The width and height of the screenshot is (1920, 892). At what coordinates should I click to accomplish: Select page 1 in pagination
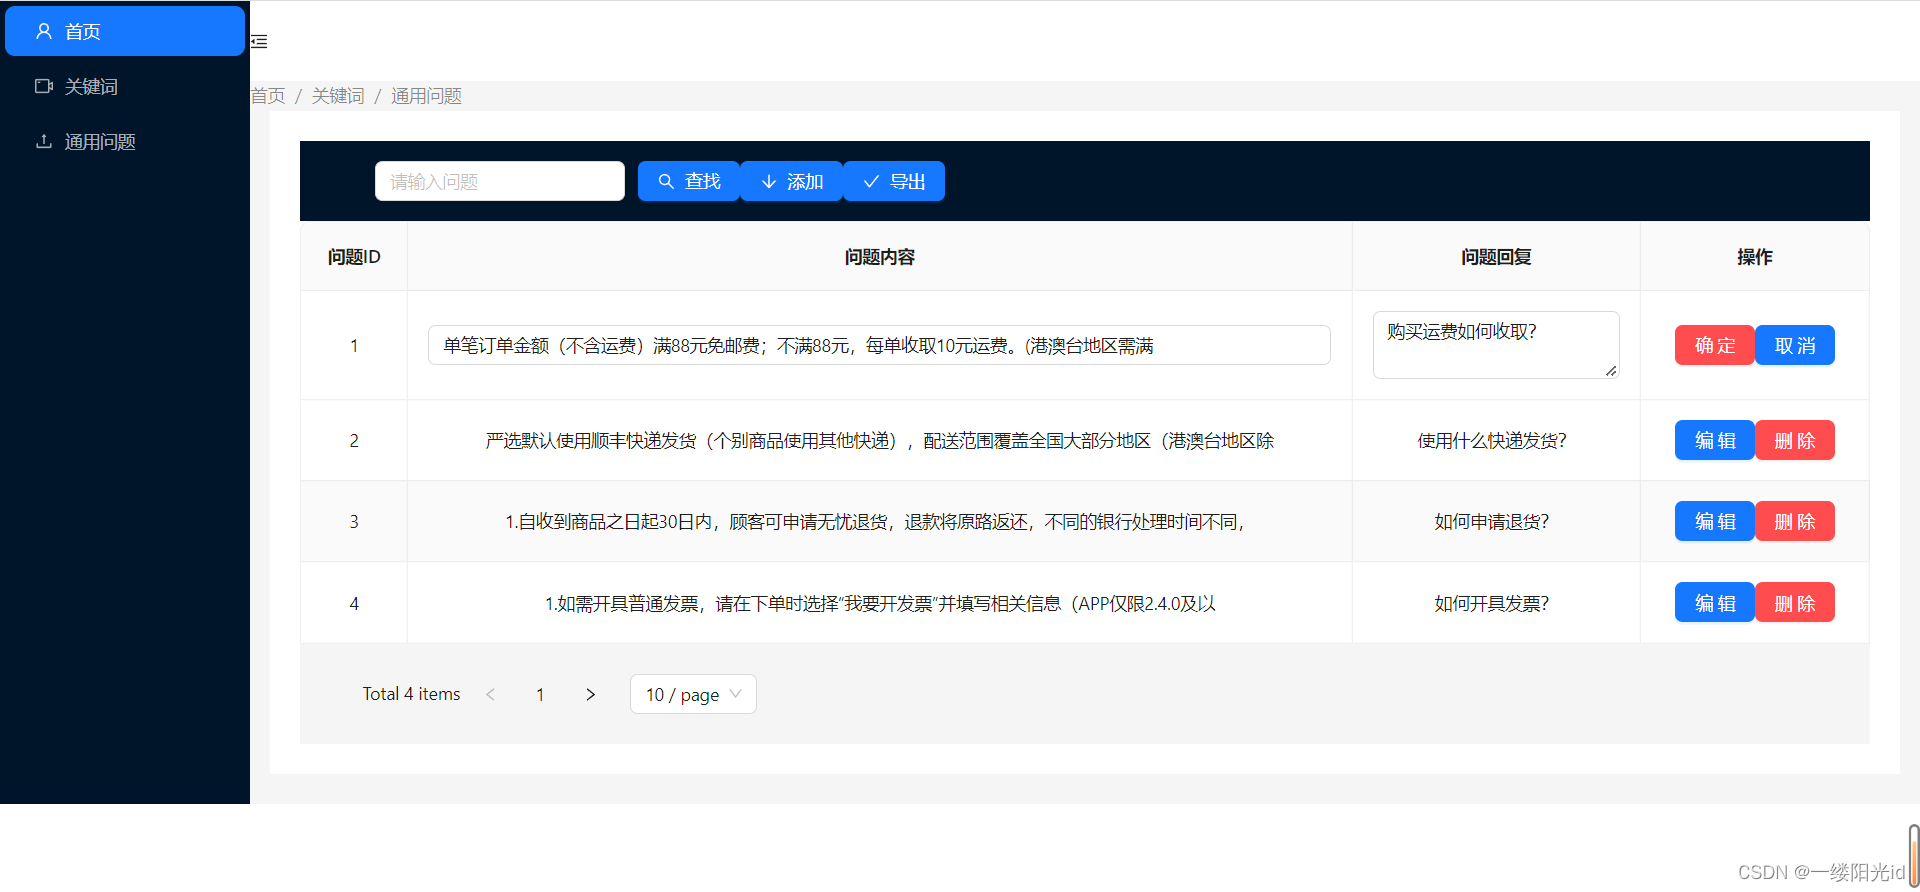540,694
